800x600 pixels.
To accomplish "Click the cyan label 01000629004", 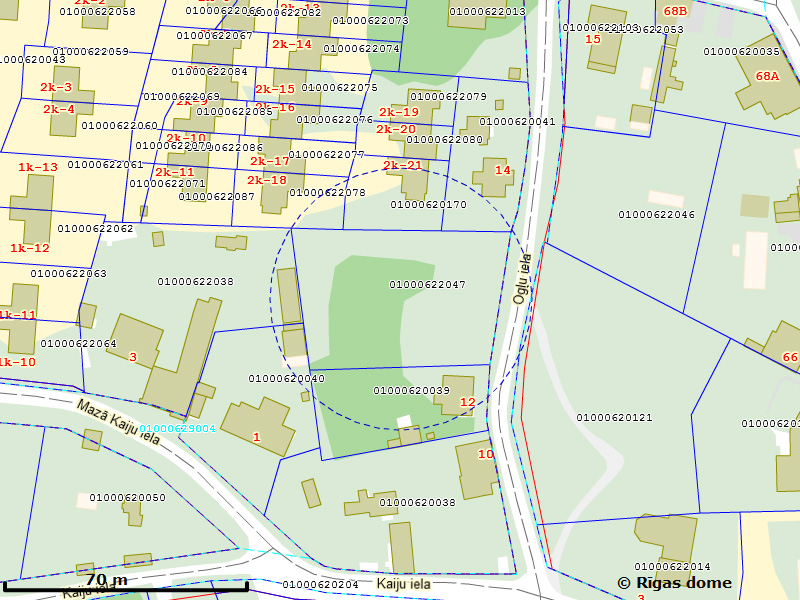I will (x=177, y=428).
